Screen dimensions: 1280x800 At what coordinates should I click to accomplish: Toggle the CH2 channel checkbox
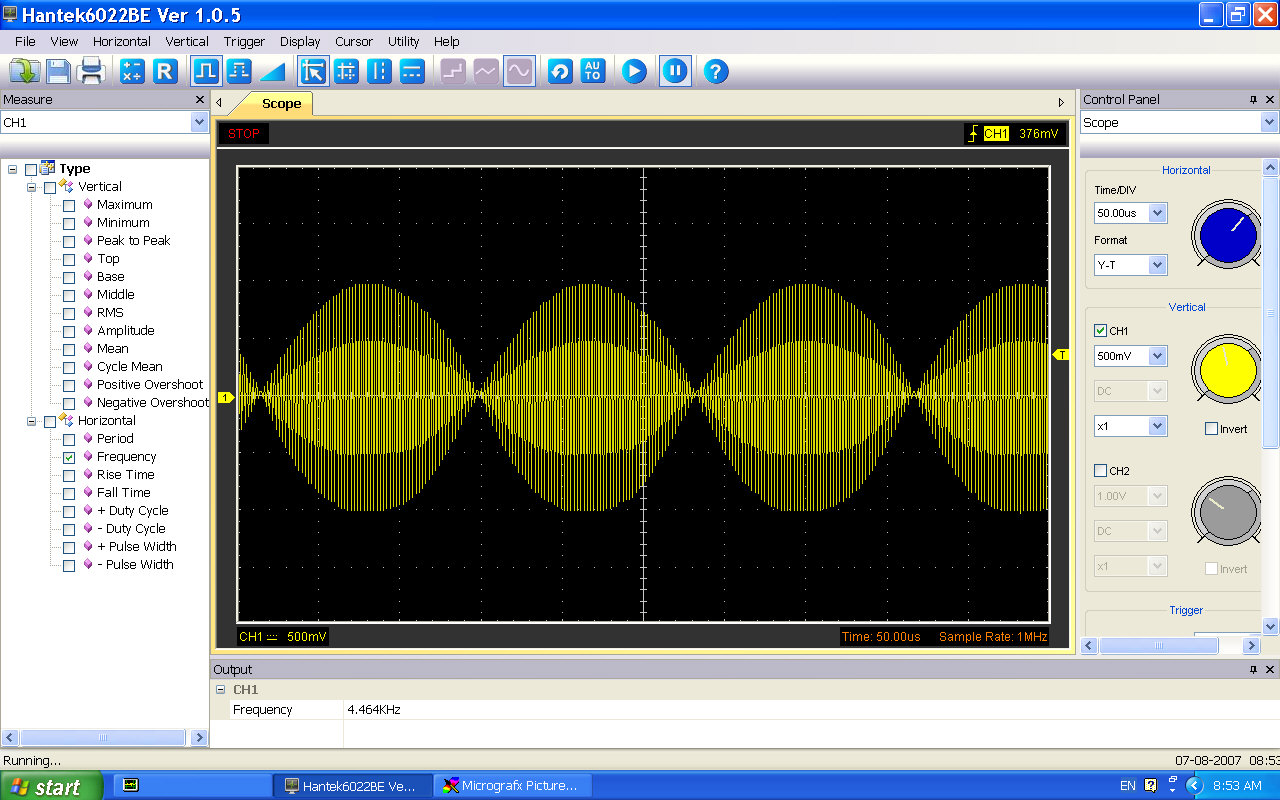pos(1101,471)
